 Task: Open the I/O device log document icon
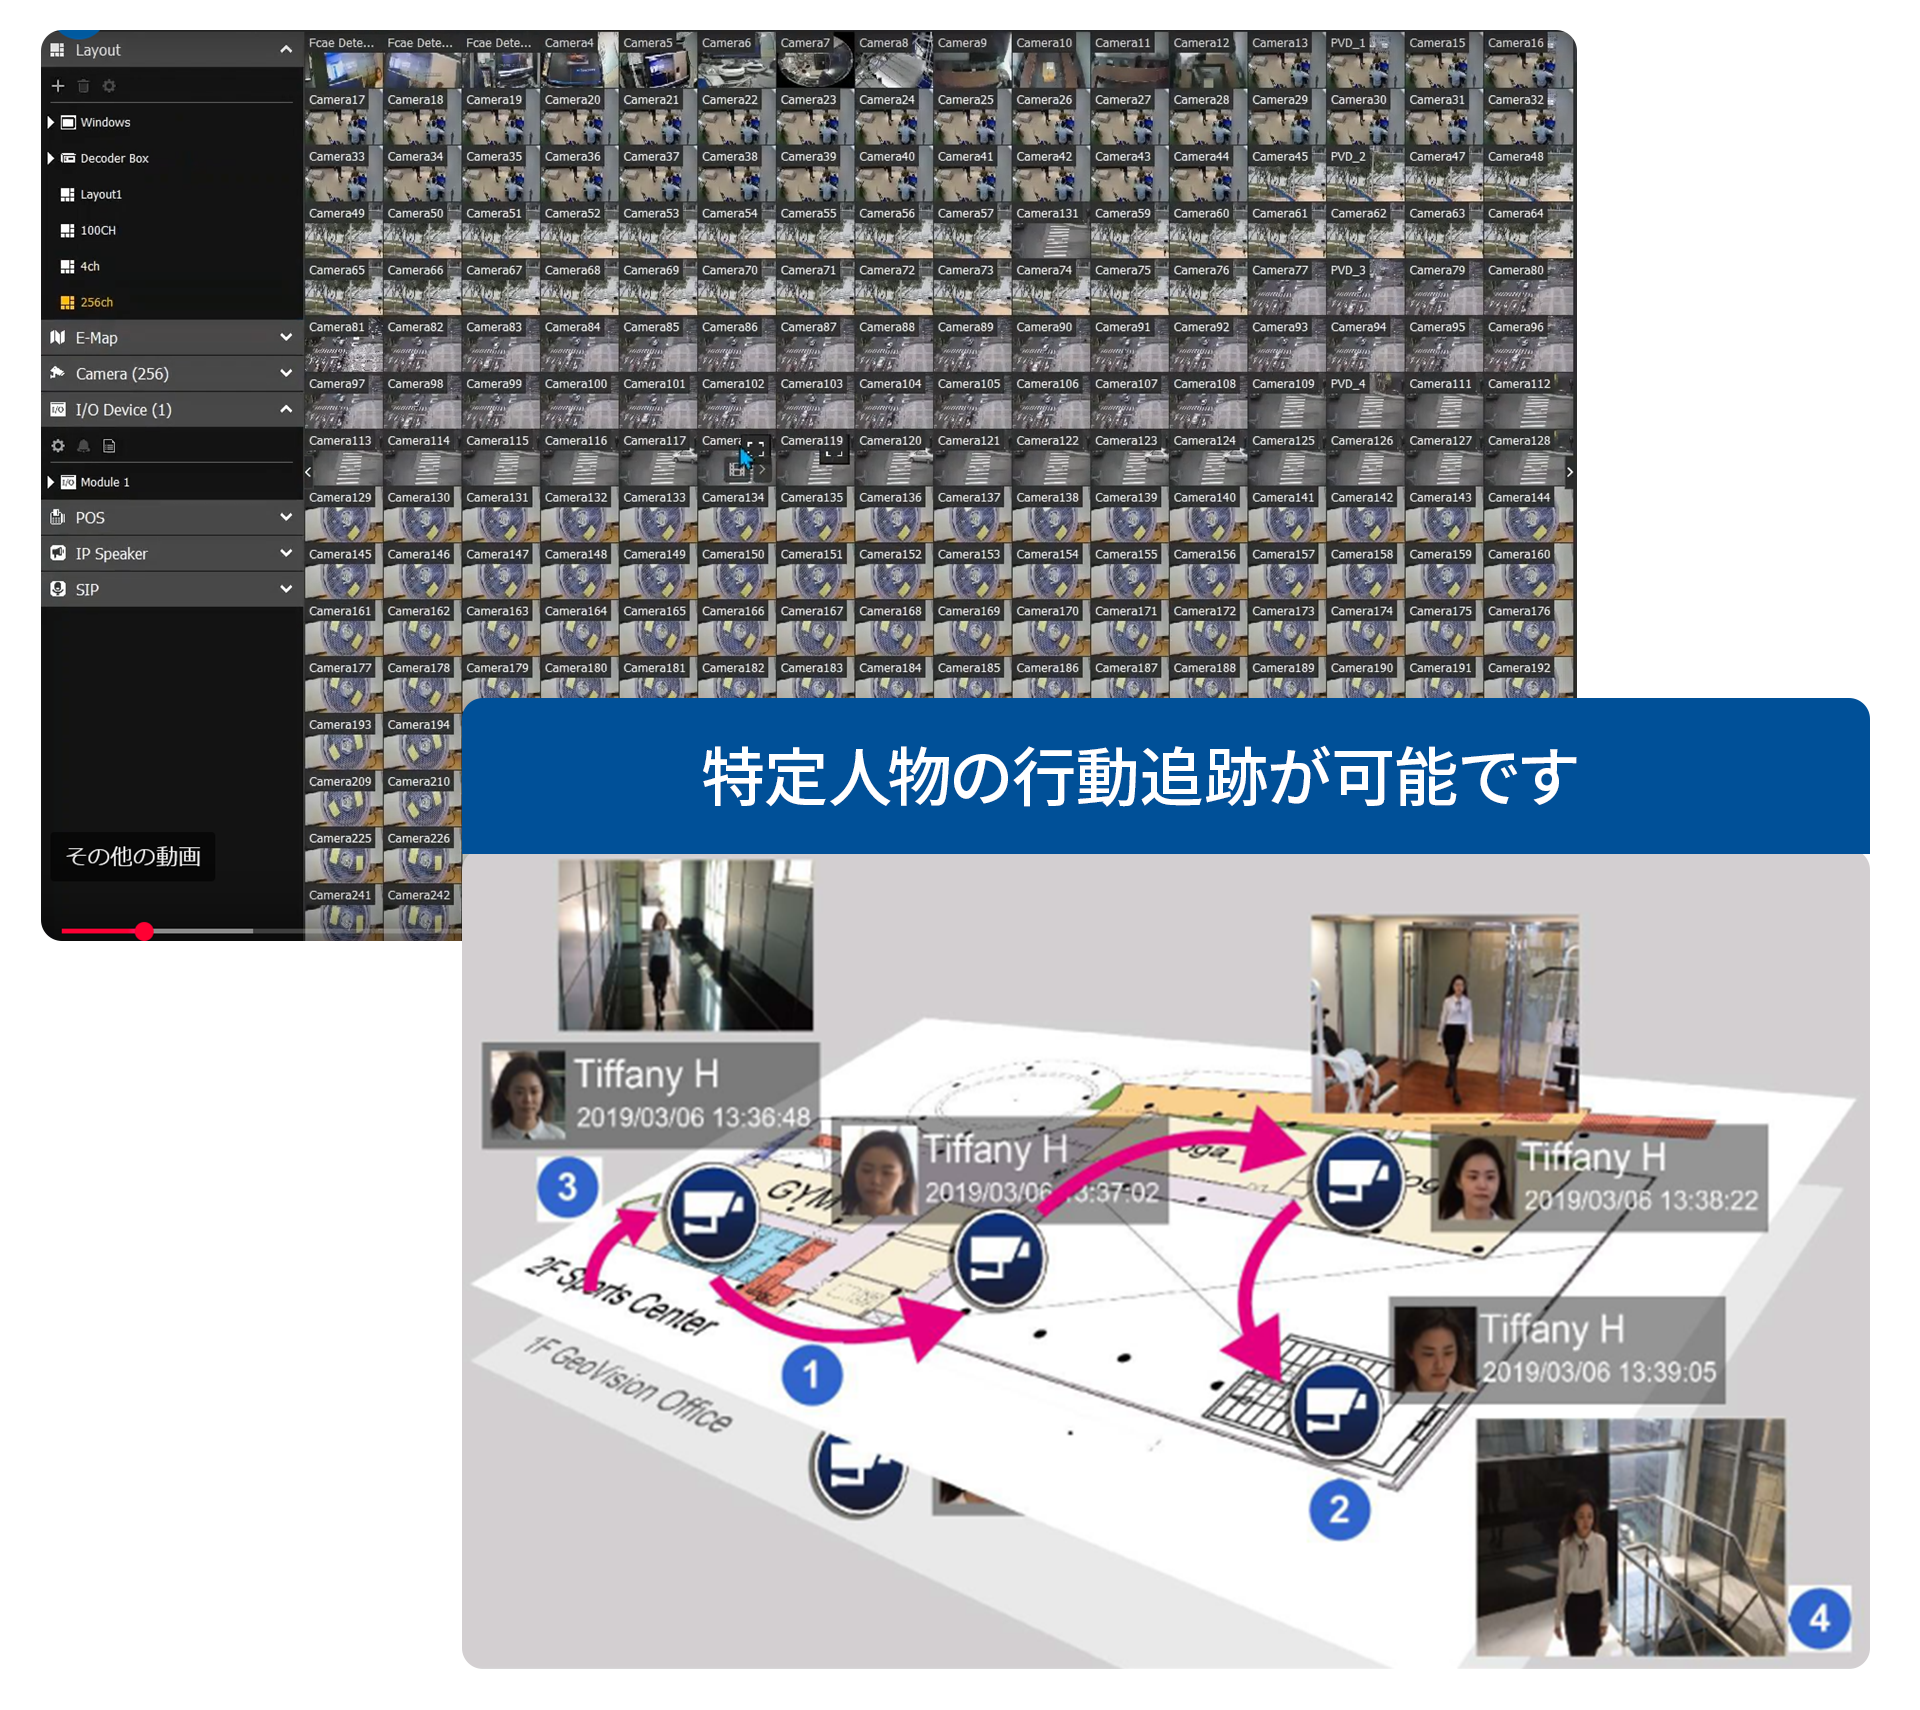point(110,446)
